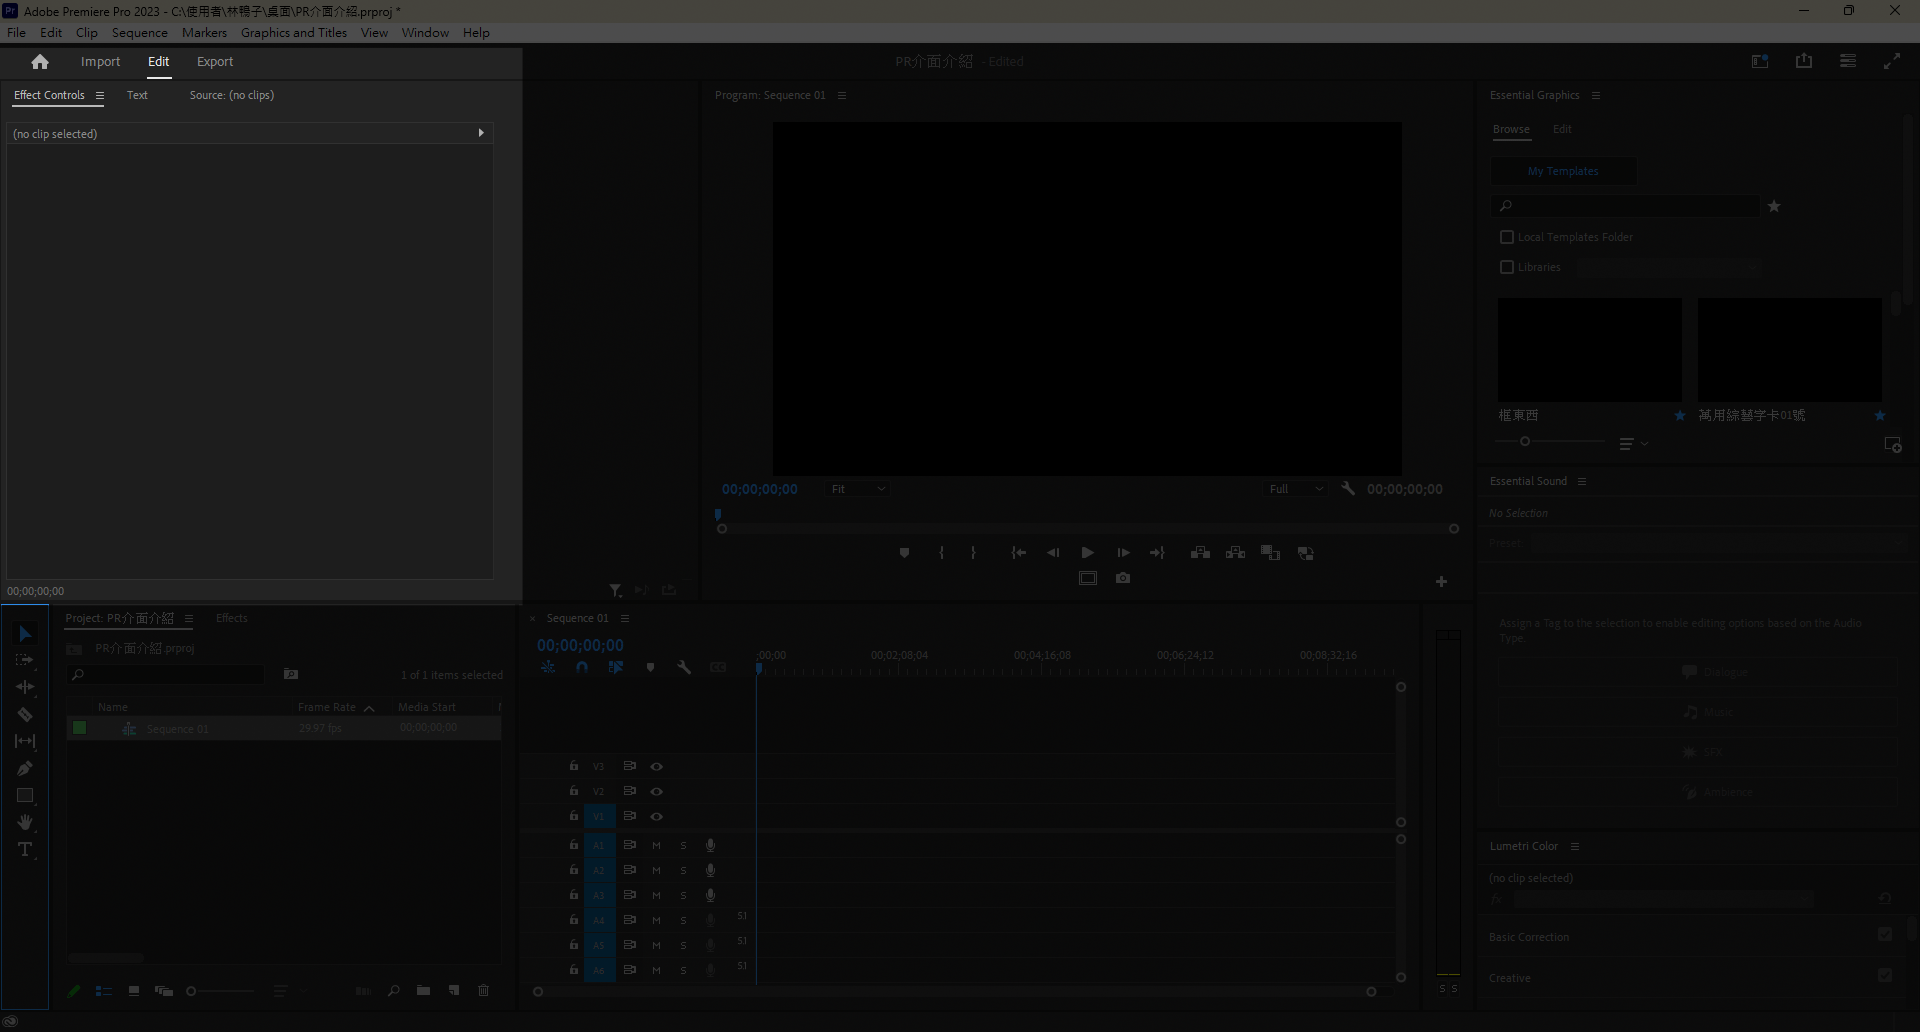Open the Full playback resolution dropdown
The width and height of the screenshot is (1920, 1032).
click(1296, 489)
